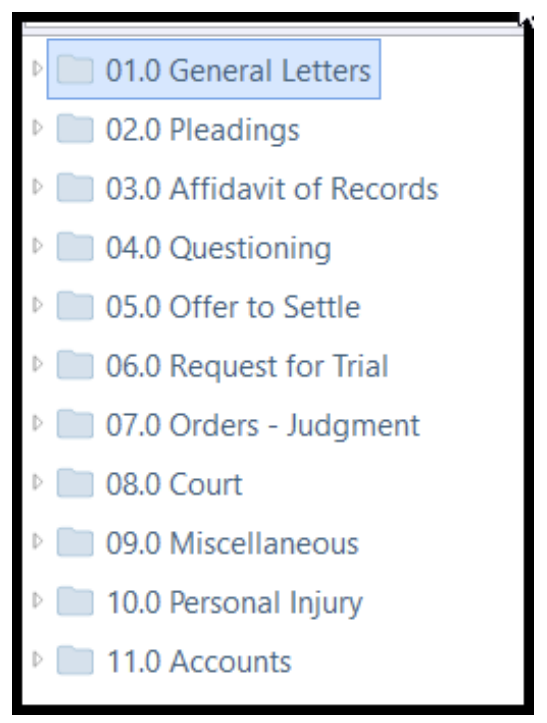Select the 03.0 Affidavit of Records label
547x723 pixels.
(x=272, y=189)
